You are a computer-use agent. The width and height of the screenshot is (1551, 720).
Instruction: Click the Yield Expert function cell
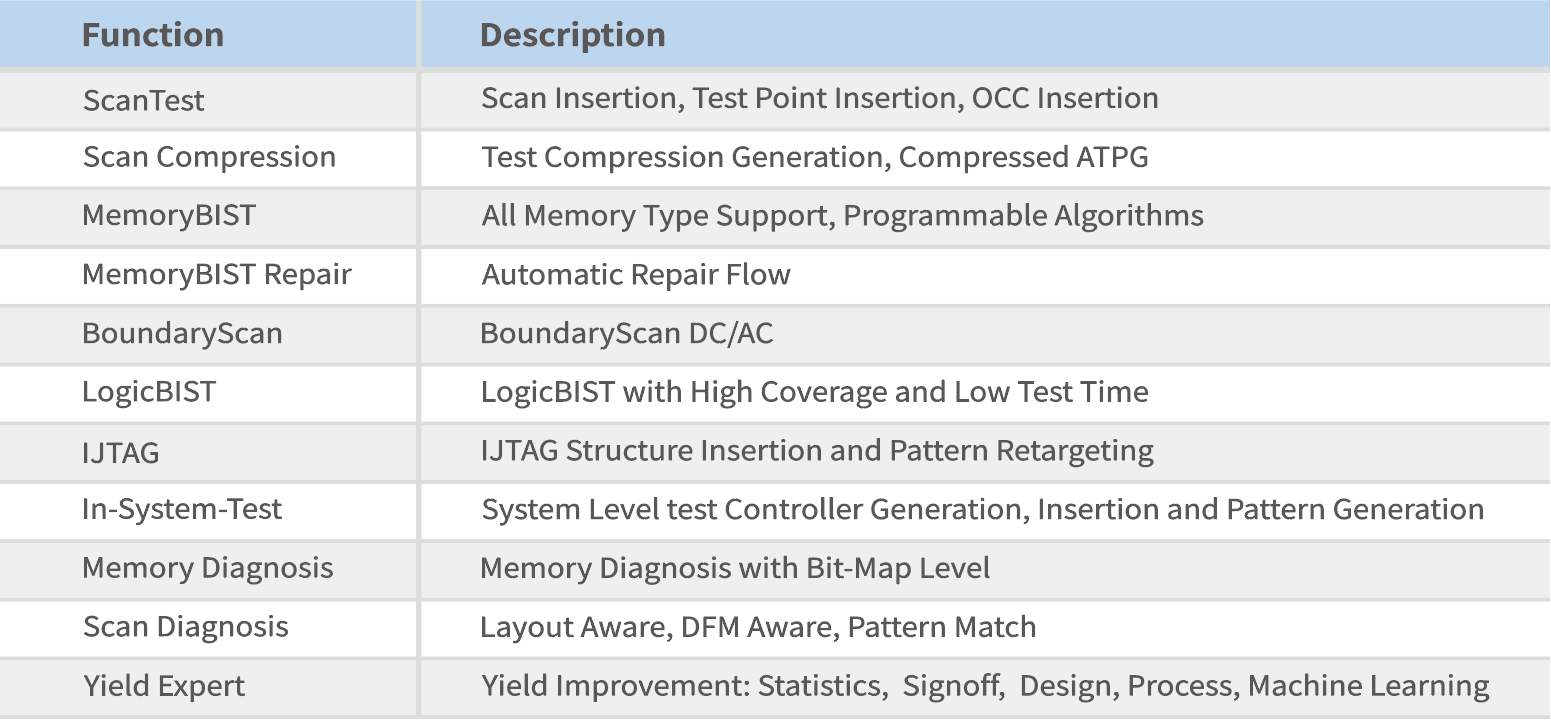pos(164,686)
